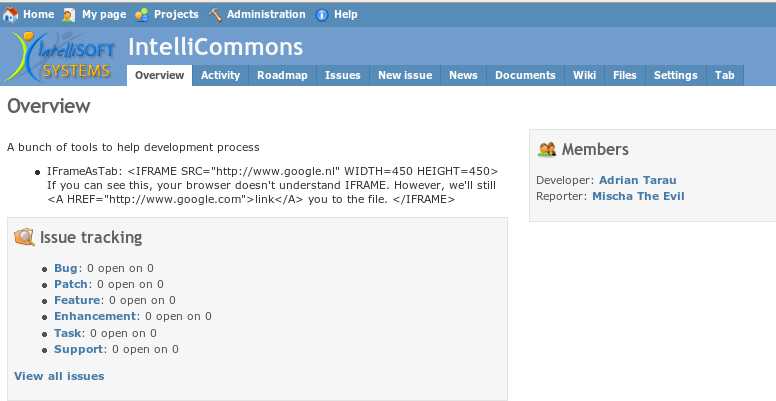Viewport: 776px width, 401px height.
Task: Open the Wiki tab
Action: [x=584, y=75]
